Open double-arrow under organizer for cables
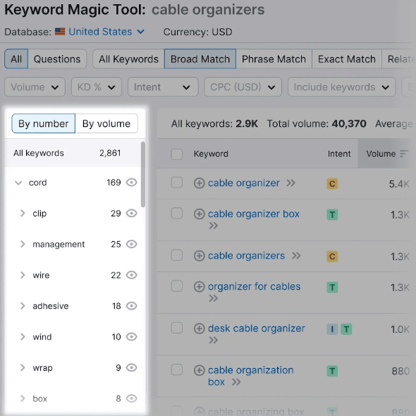416x416 pixels. (x=213, y=298)
